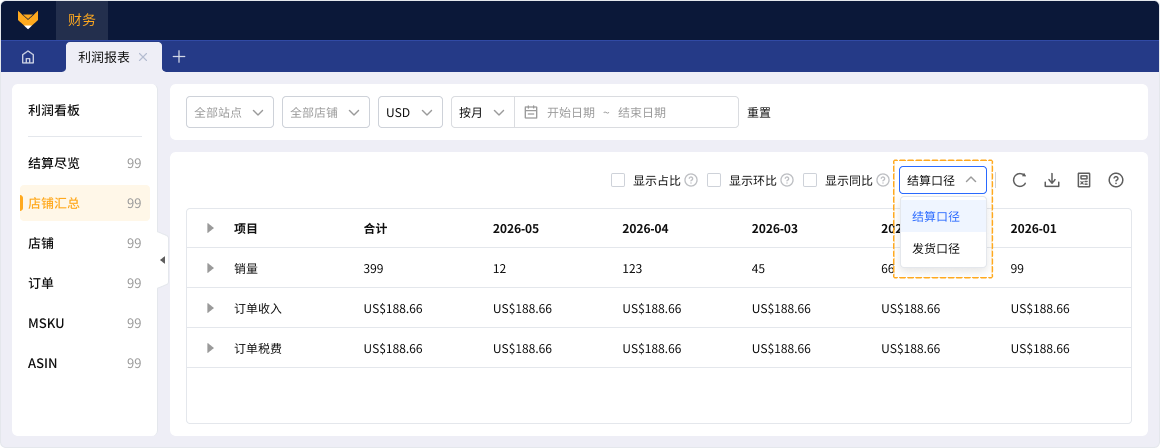Open 店铺 sidebar item
The height and width of the screenshot is (448, 1160).
(x=84, y=243)
